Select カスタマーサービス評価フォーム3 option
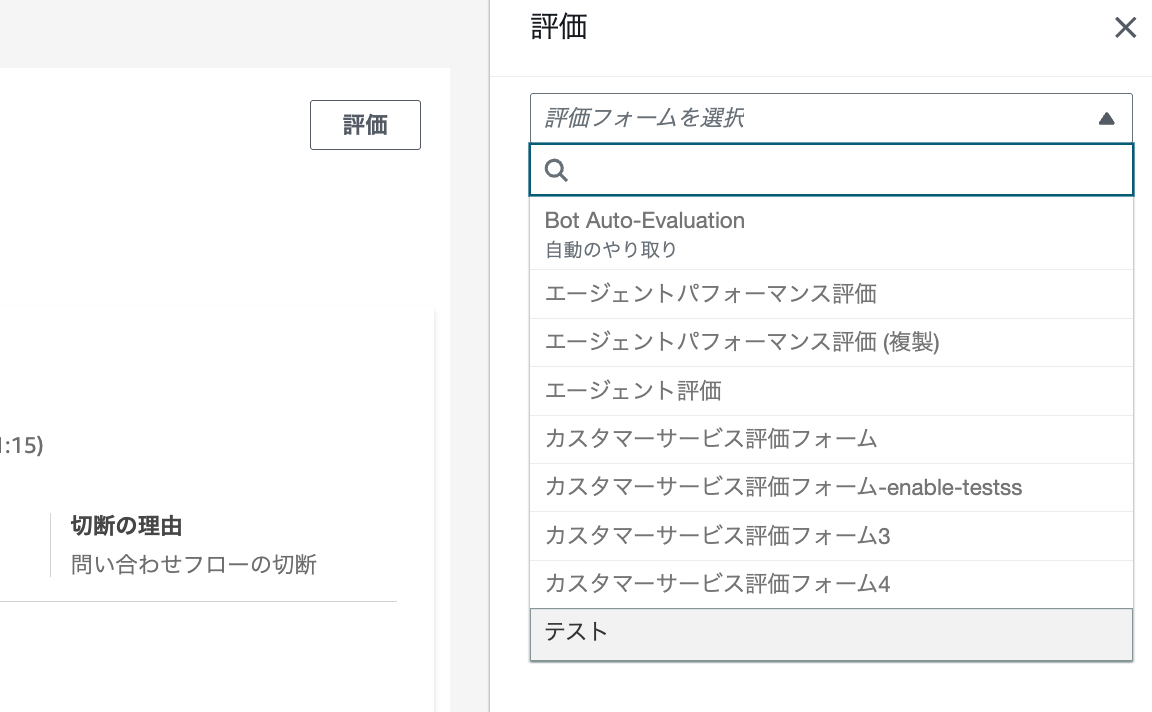Image resolution: width=1152 pixels, height=712 pixels. point(716,536)
